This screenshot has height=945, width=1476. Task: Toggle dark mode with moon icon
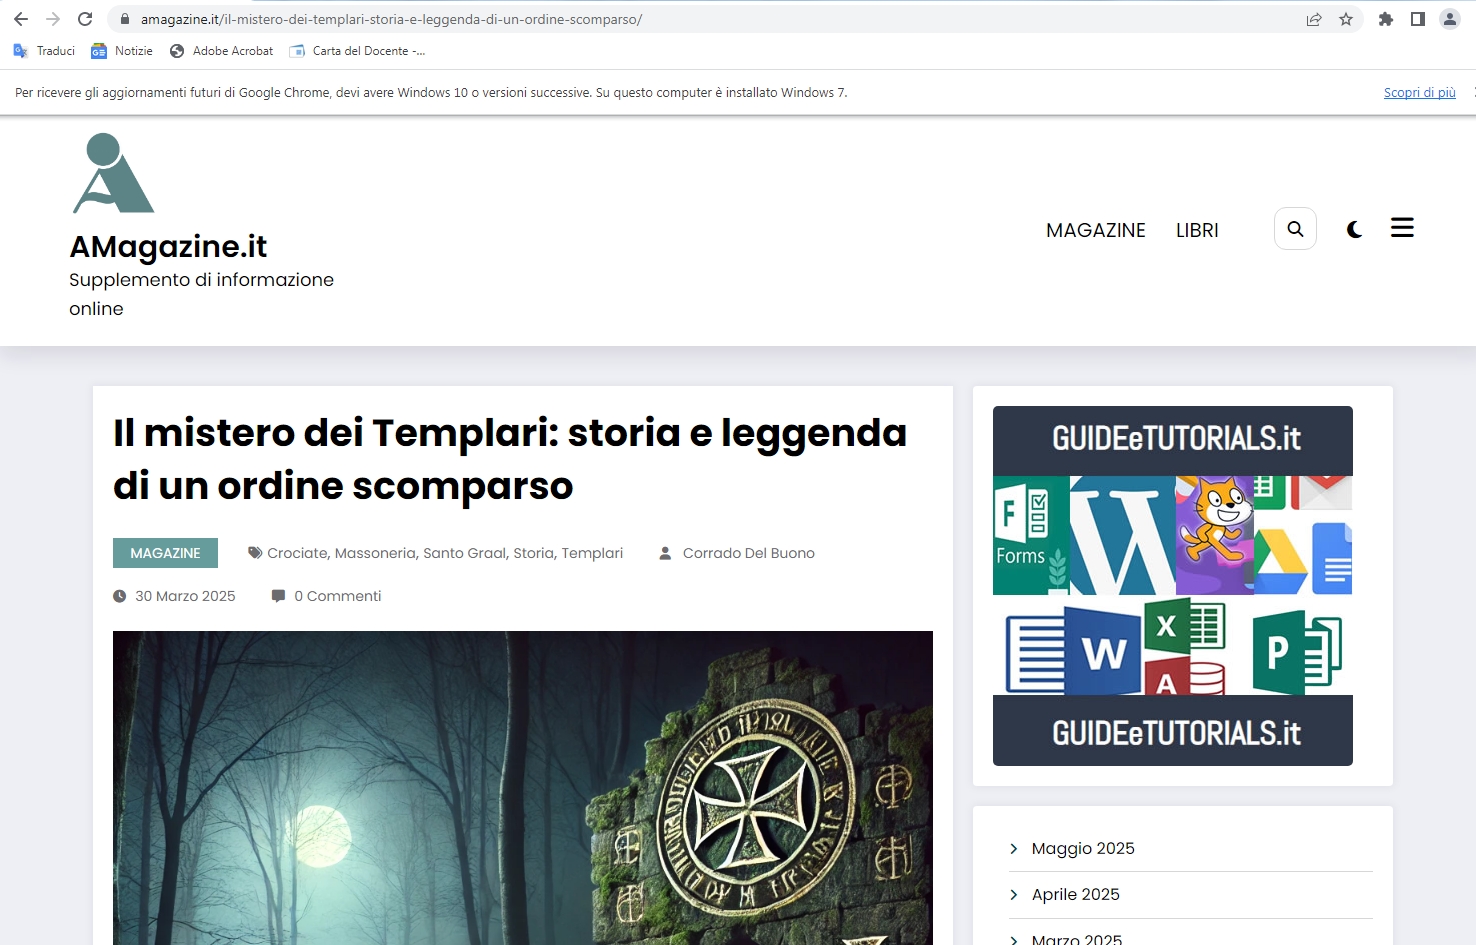(x=1354, y=229)
